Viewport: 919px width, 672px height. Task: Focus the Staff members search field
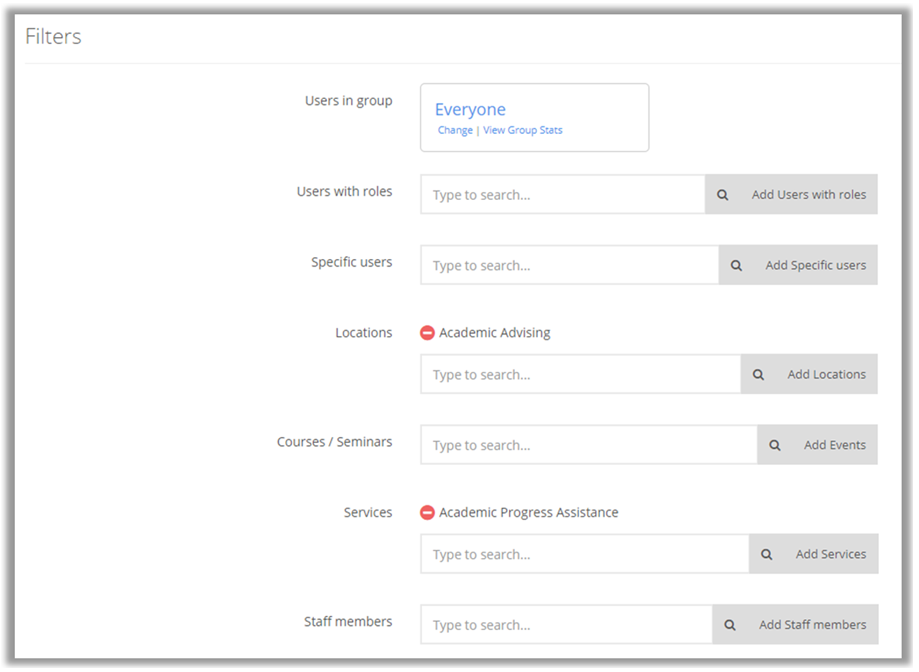[567, 625]
